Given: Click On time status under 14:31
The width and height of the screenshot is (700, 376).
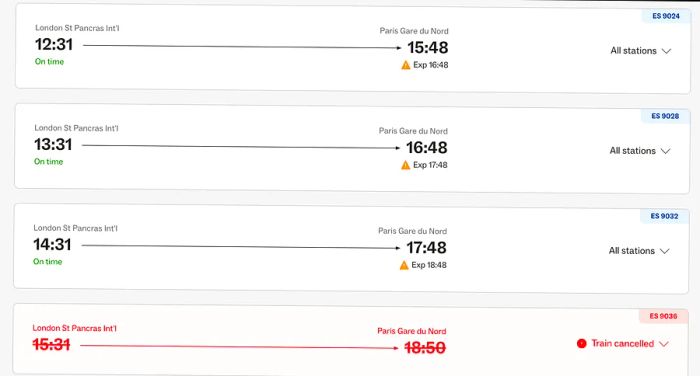Looking at the screenshot, I should tap(47, 262).
